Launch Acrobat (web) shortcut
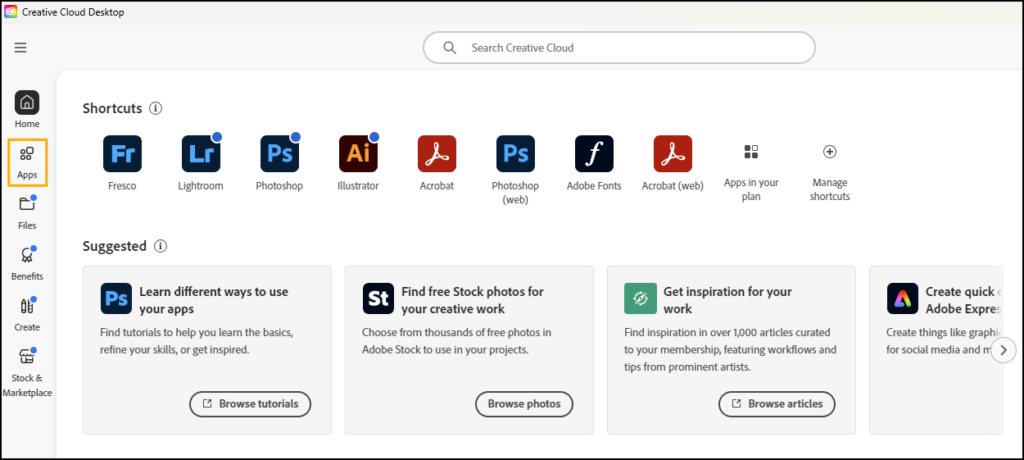This screenshot has width=1024, height=460. pos(673,154)
